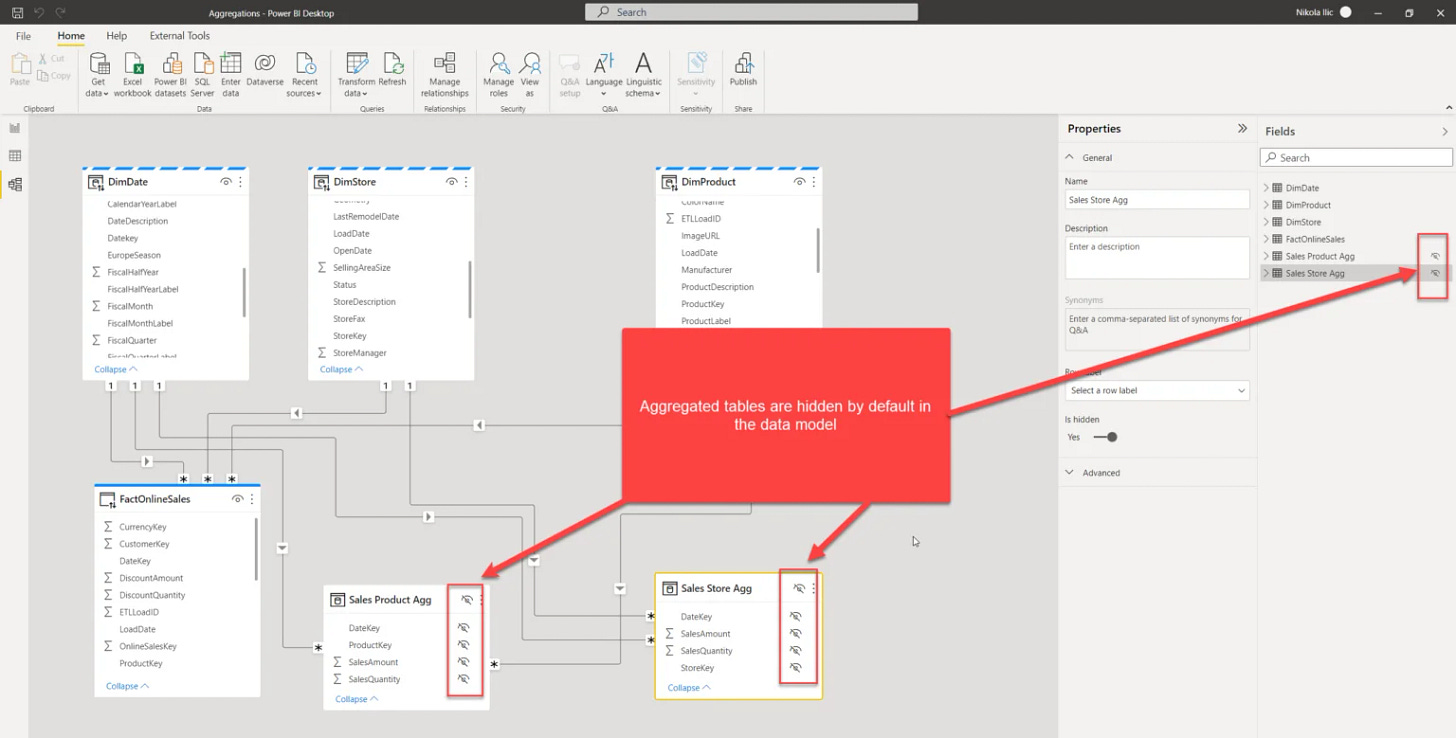This screenshot has height=738, width=1456.
Task: Switch to Report view in left sidebar
Action: (15, 128)
